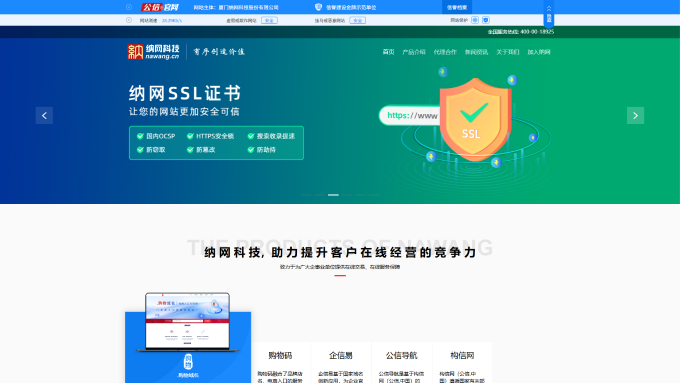Viewport: 680px width, 383px height.
Task: Click the first 安全 badge in the status row
Action: 269,20
